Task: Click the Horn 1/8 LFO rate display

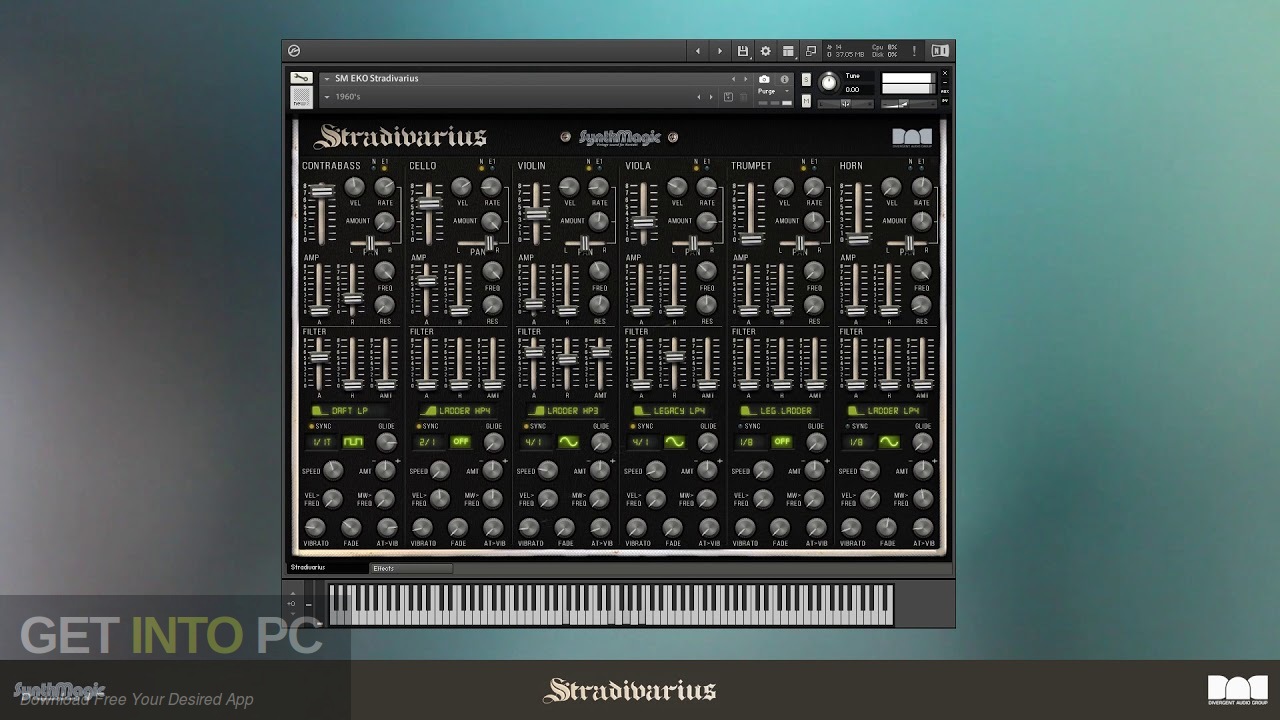Action: (x=858, y=442)
